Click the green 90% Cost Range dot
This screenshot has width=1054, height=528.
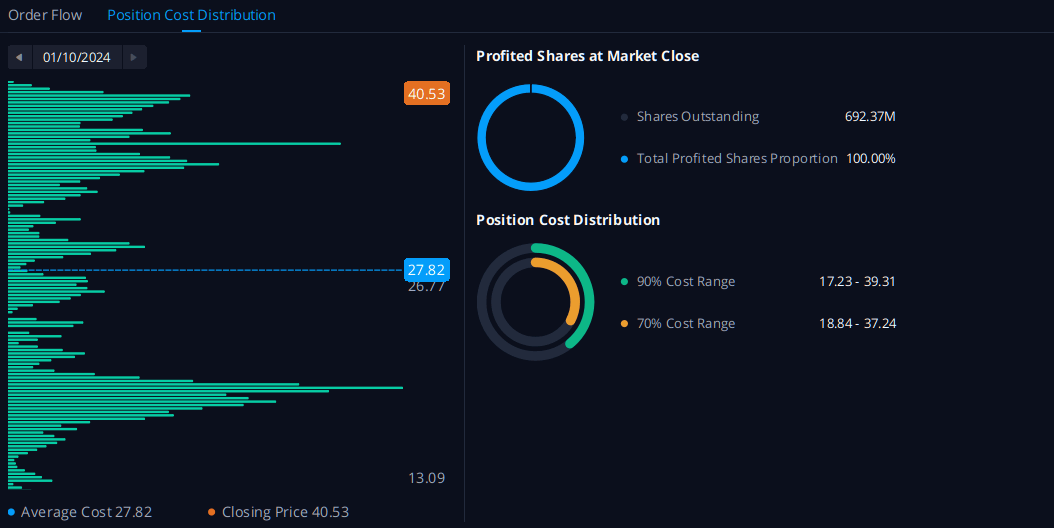point(625,282)
